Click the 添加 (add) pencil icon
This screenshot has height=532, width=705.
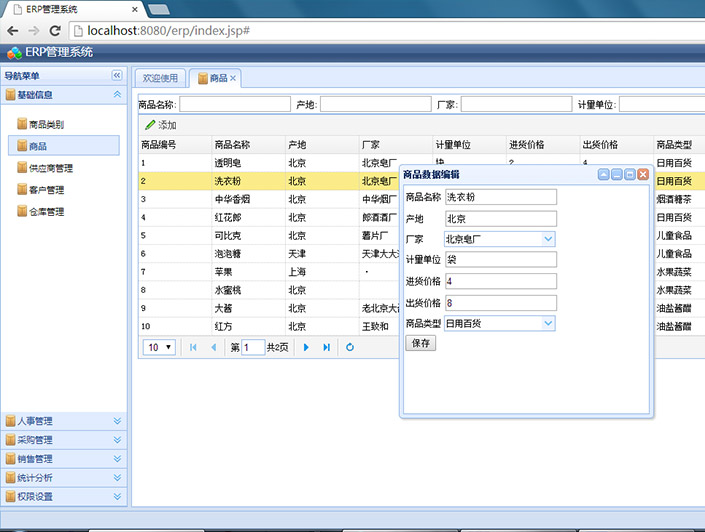click(151, 125)
